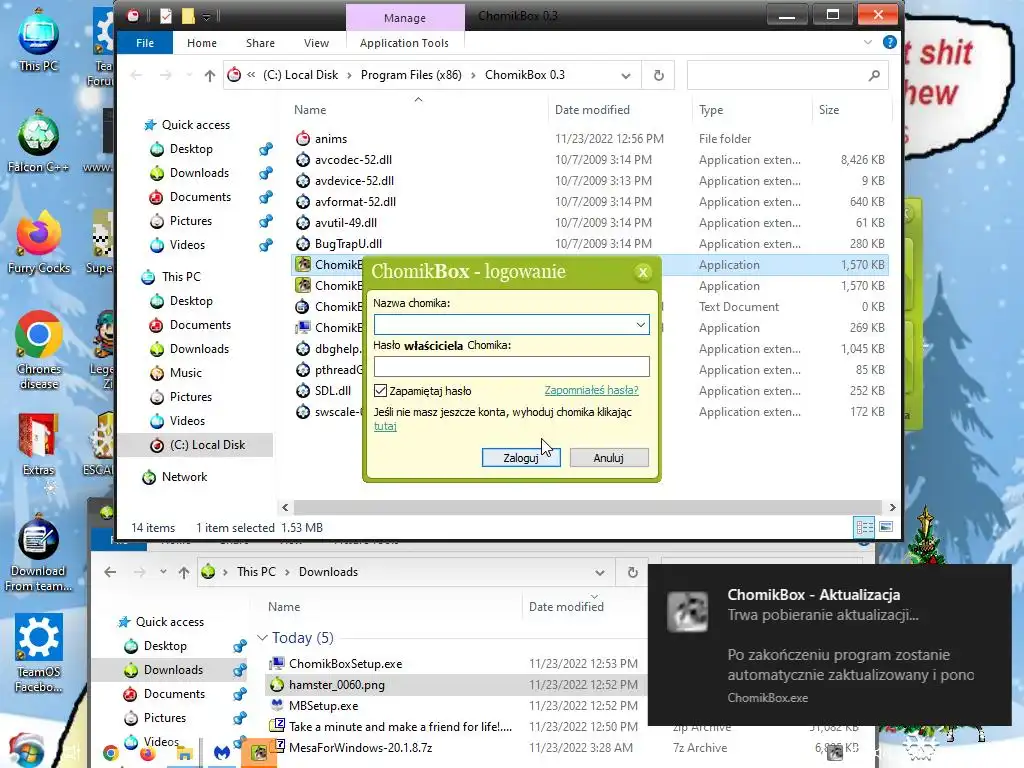Open Quick access in navigation pane
The width and height of the screenshot is (1024, 768).
coord(195,125)
